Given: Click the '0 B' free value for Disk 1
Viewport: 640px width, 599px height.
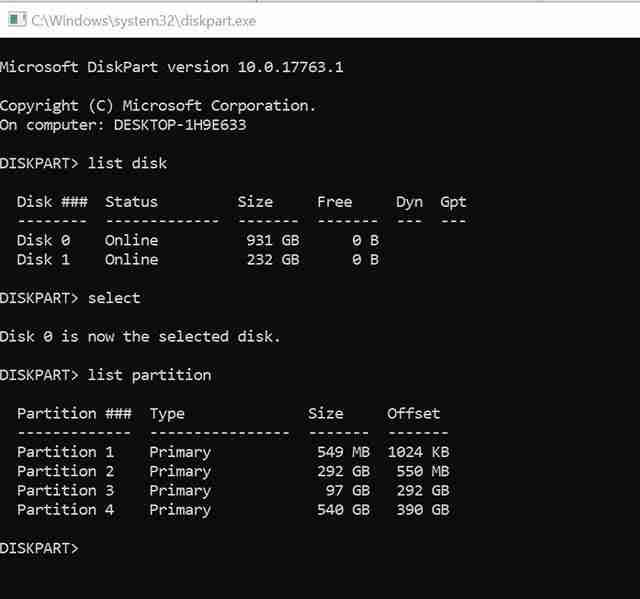Looking at the screenshot, I should (x=366, y=260).
